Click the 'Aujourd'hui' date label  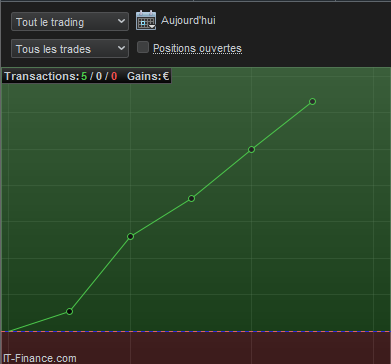[188, 20]
